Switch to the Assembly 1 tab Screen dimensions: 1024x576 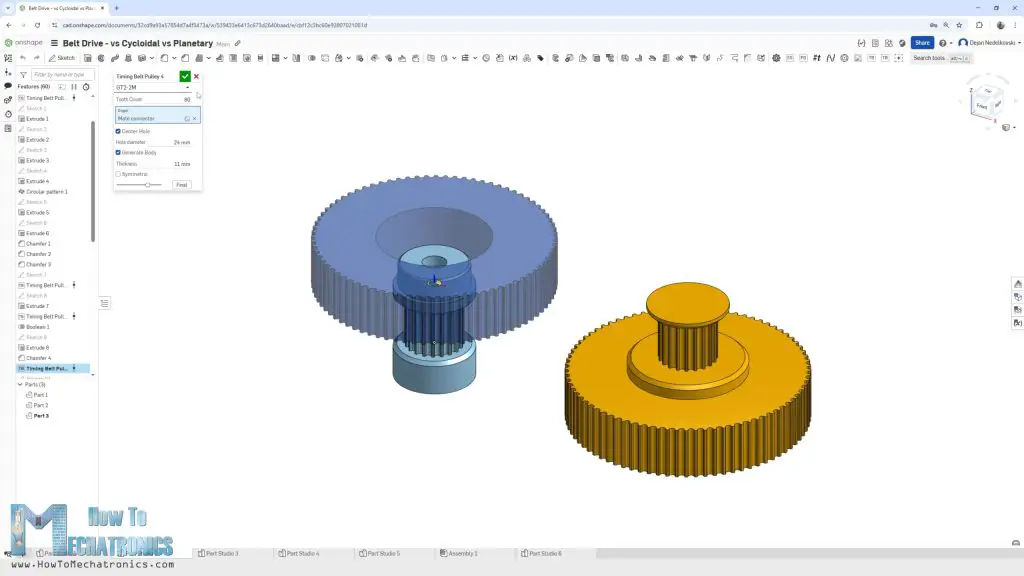(460, 553)
